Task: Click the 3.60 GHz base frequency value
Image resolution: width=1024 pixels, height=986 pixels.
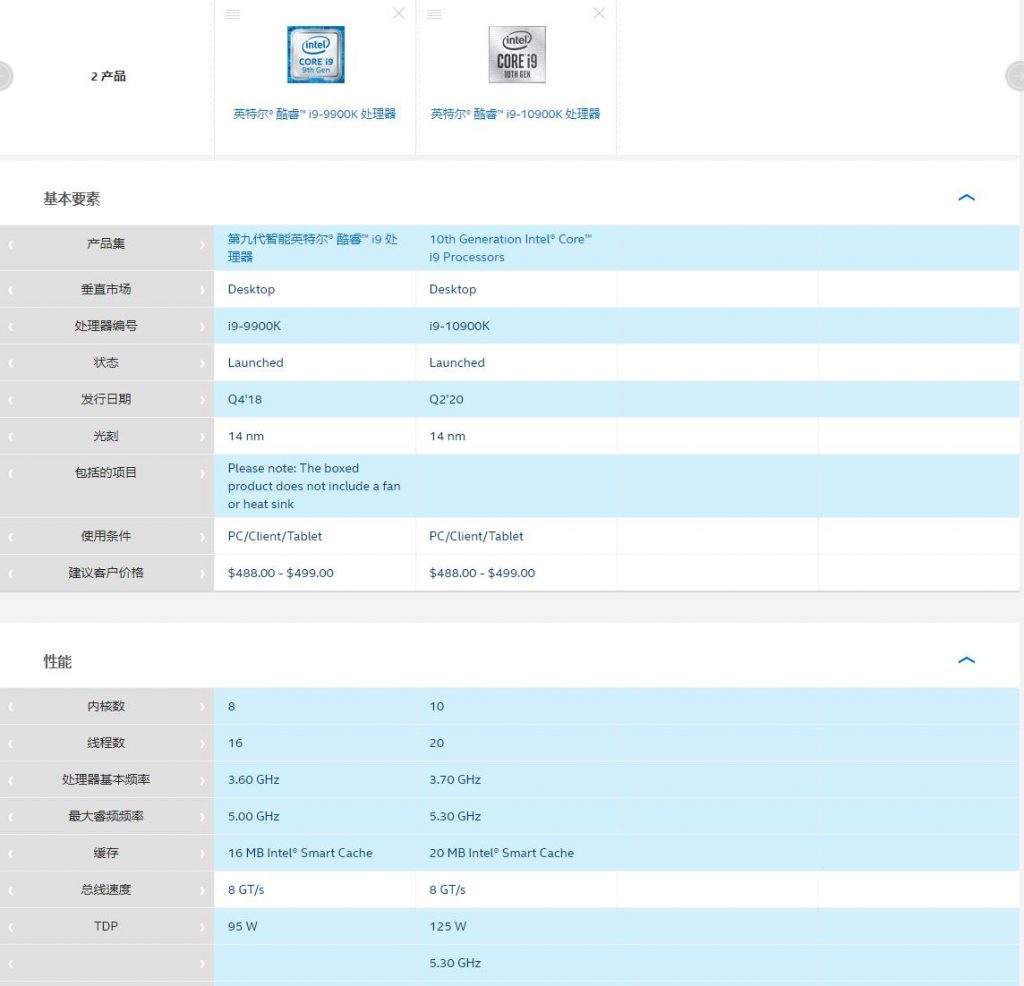Action: coord(253,779)
